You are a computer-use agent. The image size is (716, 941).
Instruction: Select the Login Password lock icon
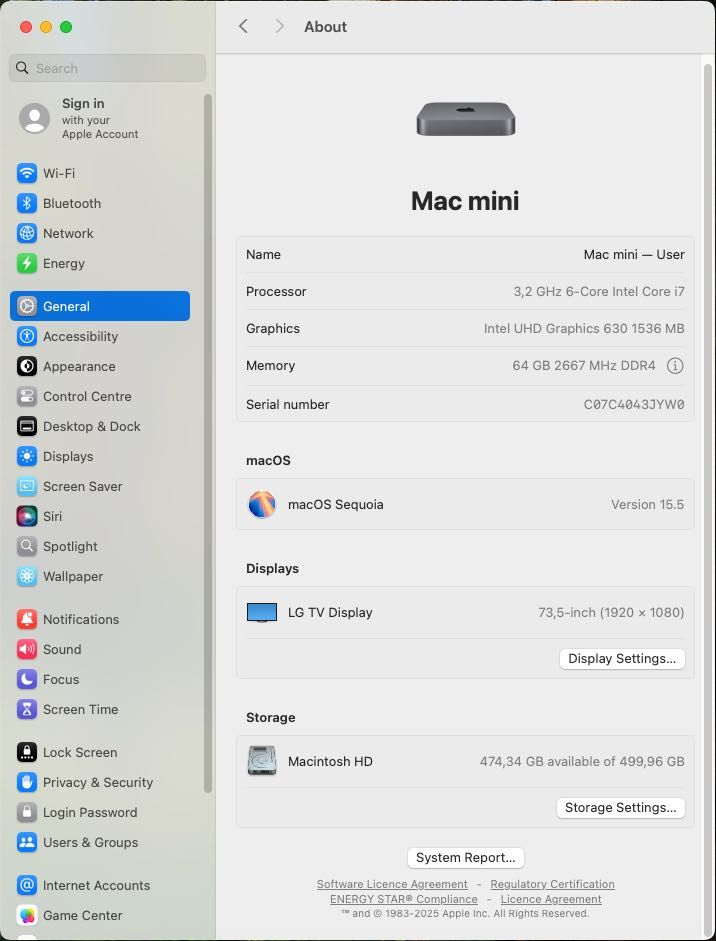click(26, 812)
